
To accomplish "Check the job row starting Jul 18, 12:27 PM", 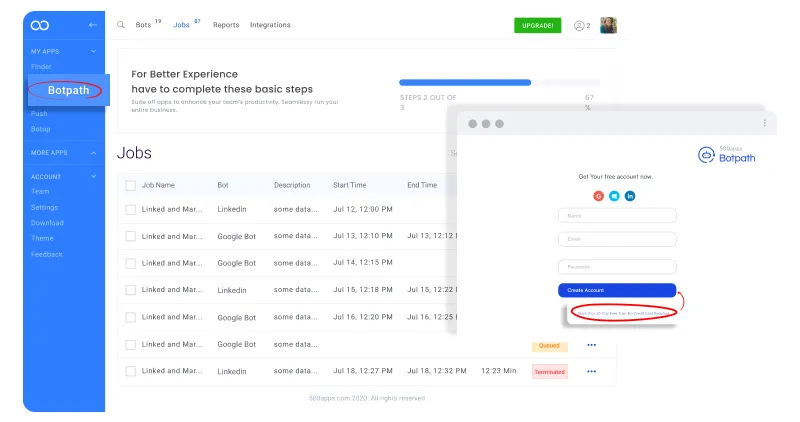I will click(x=131, y=371).
